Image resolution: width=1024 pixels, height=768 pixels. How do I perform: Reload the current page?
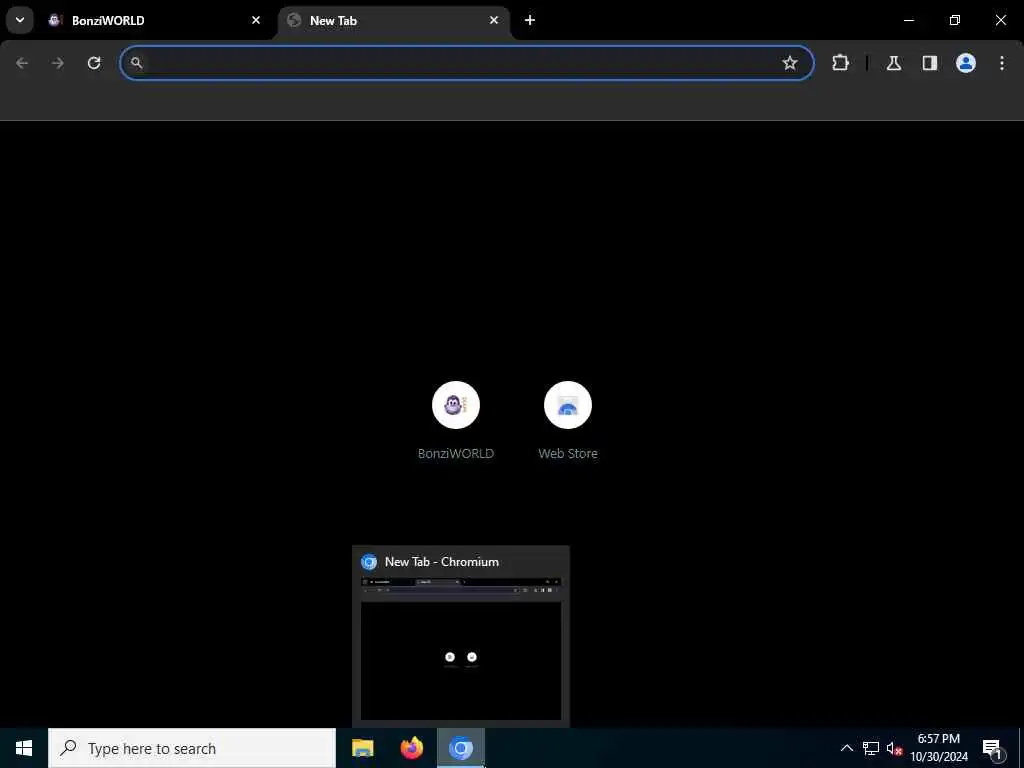point(94,63)
